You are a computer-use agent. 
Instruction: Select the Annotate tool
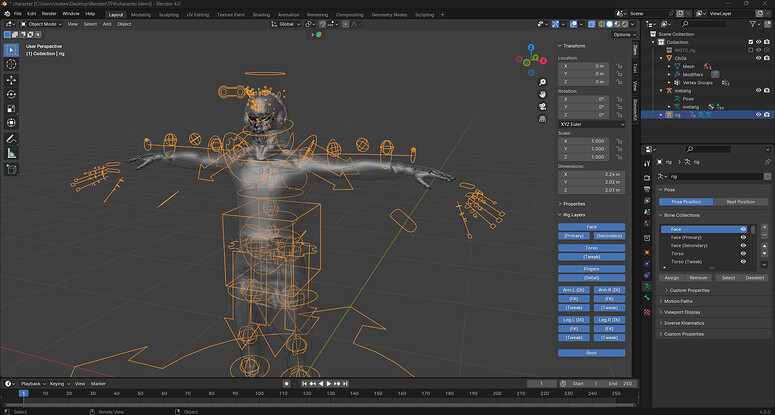[11, 139]
